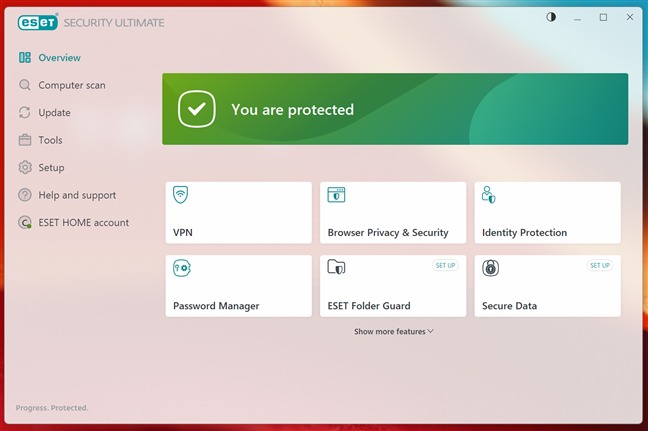
Task: Click the Secure Data padlock icon
Action: click(x=491, y=268)
